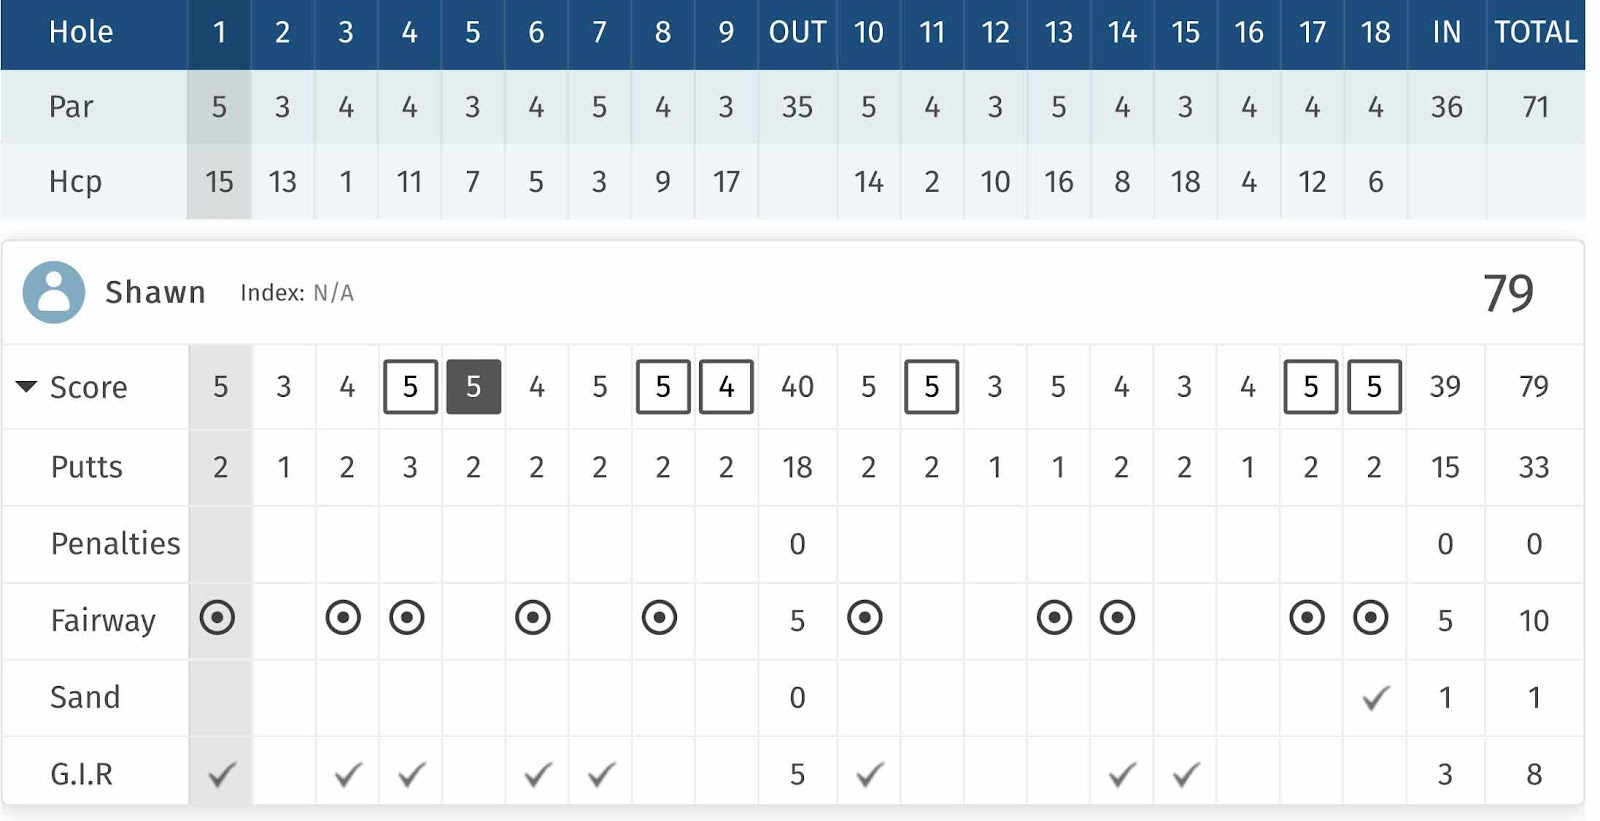Viewport: 1600px width, 821px height.
Task: Uncheck G.I.R checkmark on hole 15
Action: point(1186,774)
